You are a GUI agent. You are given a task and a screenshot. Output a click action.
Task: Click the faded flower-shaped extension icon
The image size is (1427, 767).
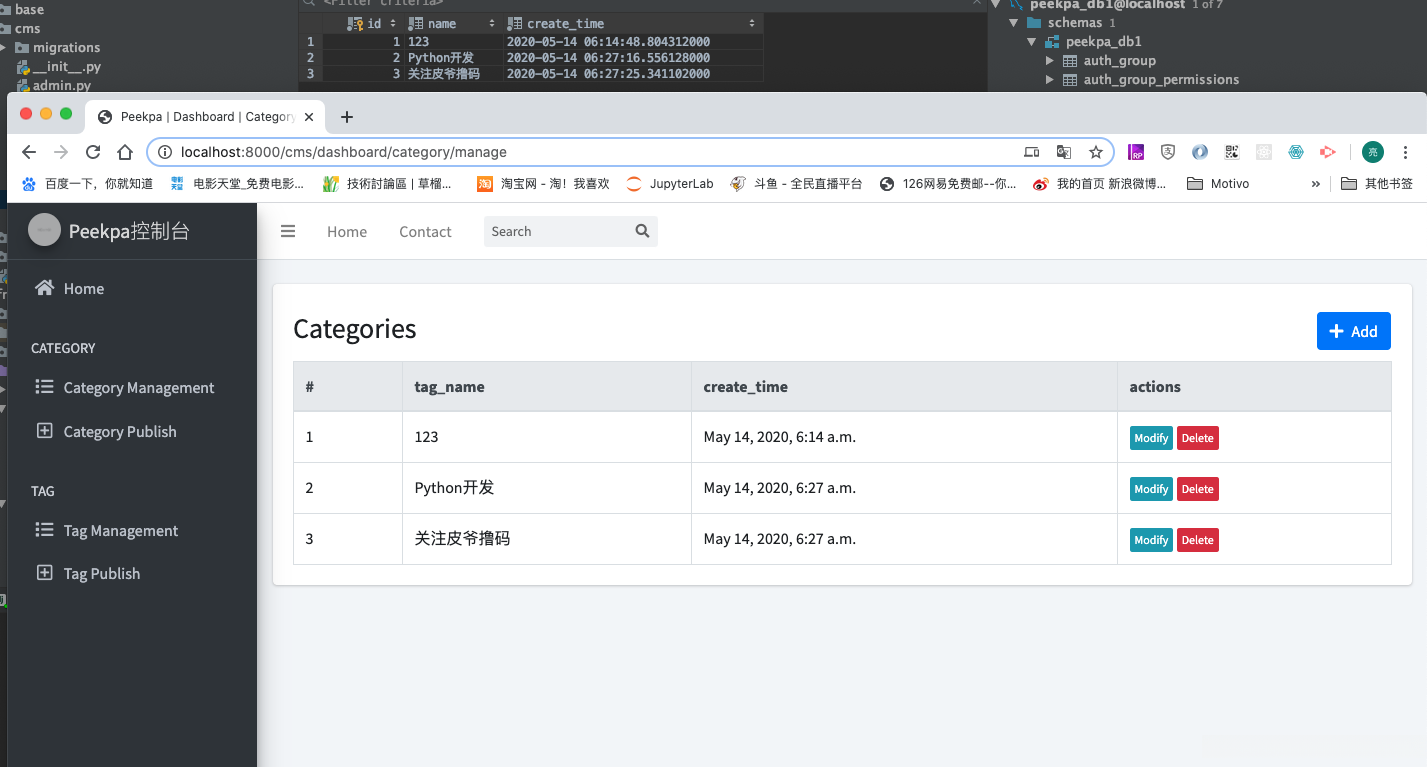tap(1264, 152)
